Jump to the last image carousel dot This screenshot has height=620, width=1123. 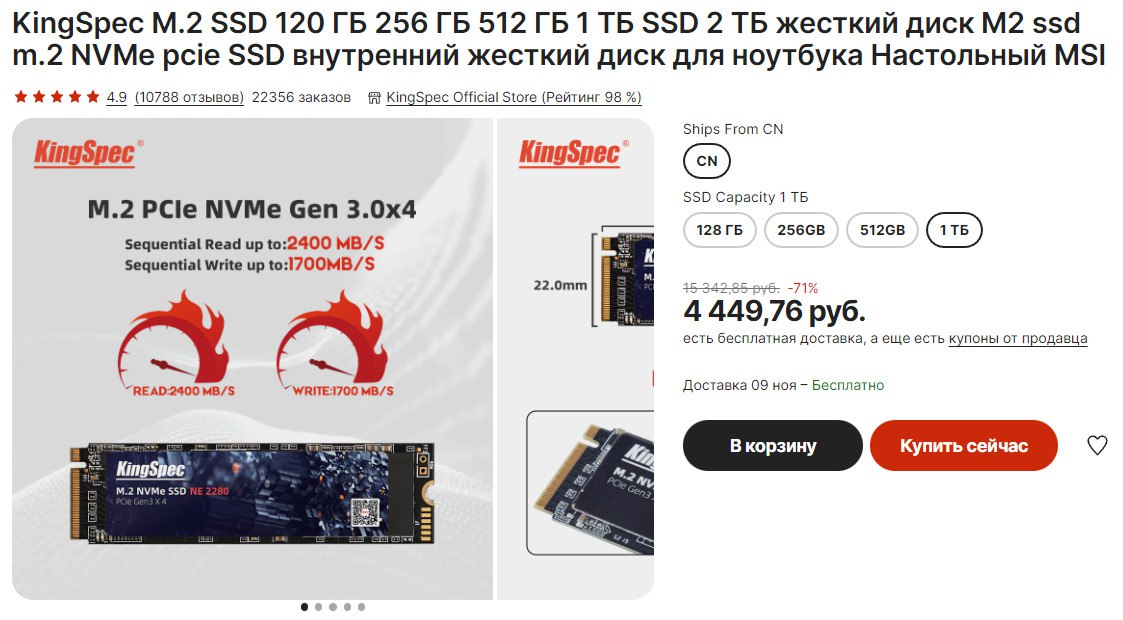point(362,607)
